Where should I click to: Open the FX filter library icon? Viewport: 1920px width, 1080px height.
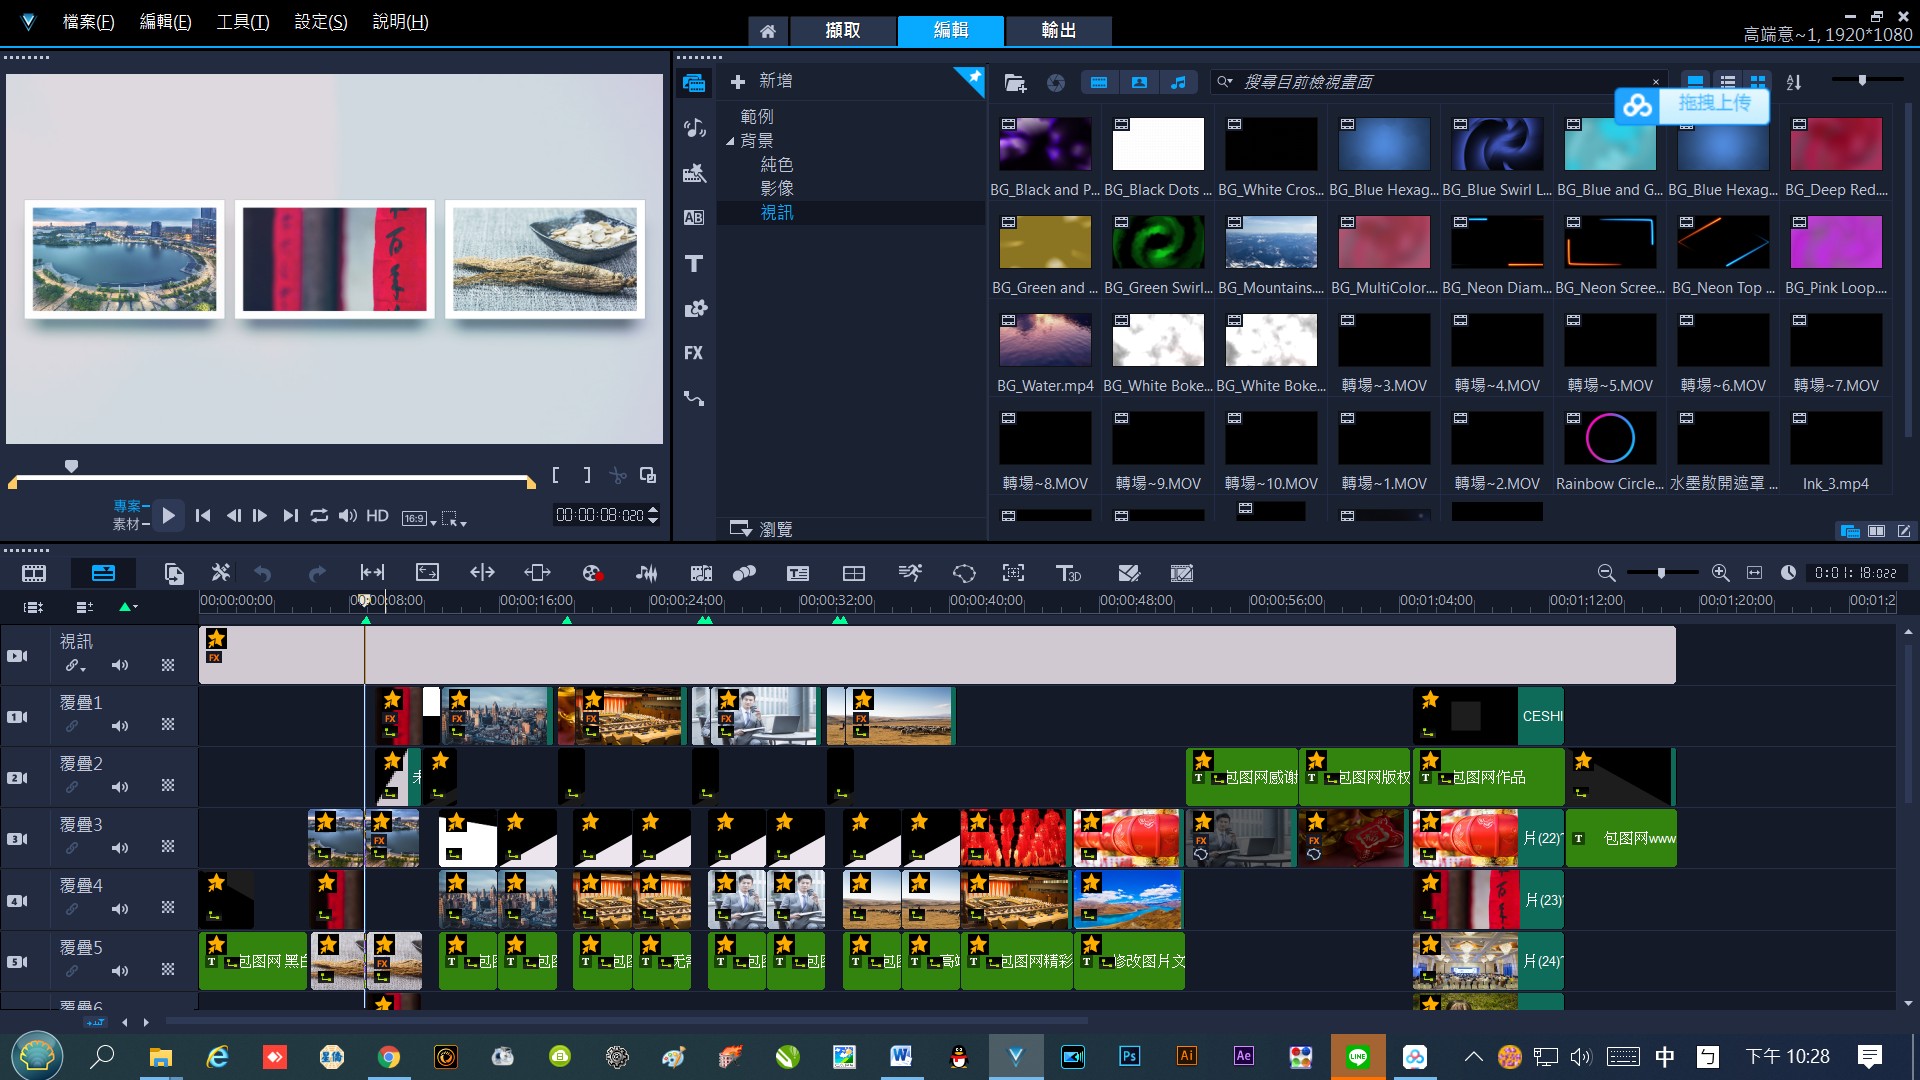click(x=694, y=353)
